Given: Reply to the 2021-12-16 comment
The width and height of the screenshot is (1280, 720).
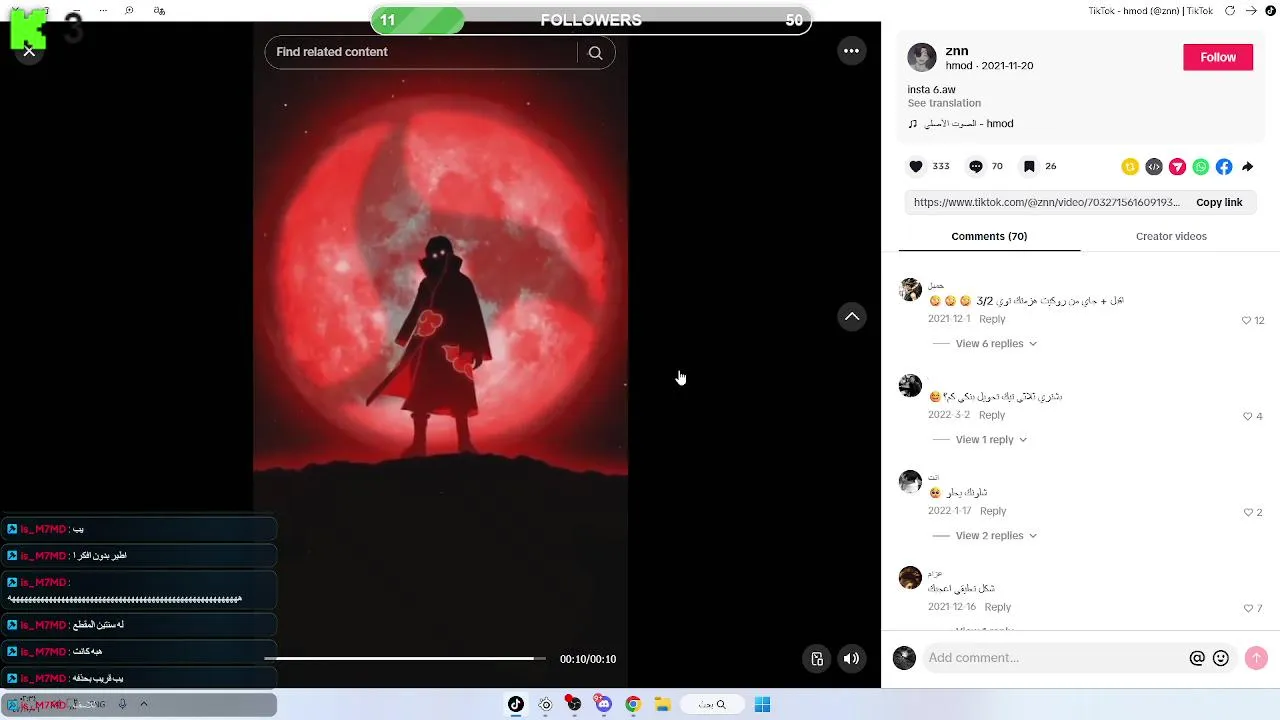Looking at the screenshot, I should click(997, 607).
